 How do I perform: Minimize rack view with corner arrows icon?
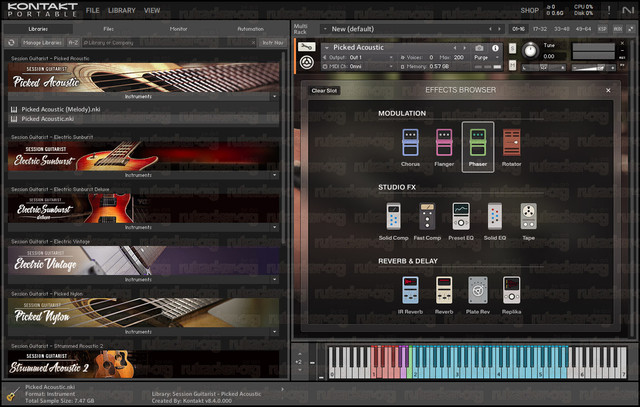point(631,29)
